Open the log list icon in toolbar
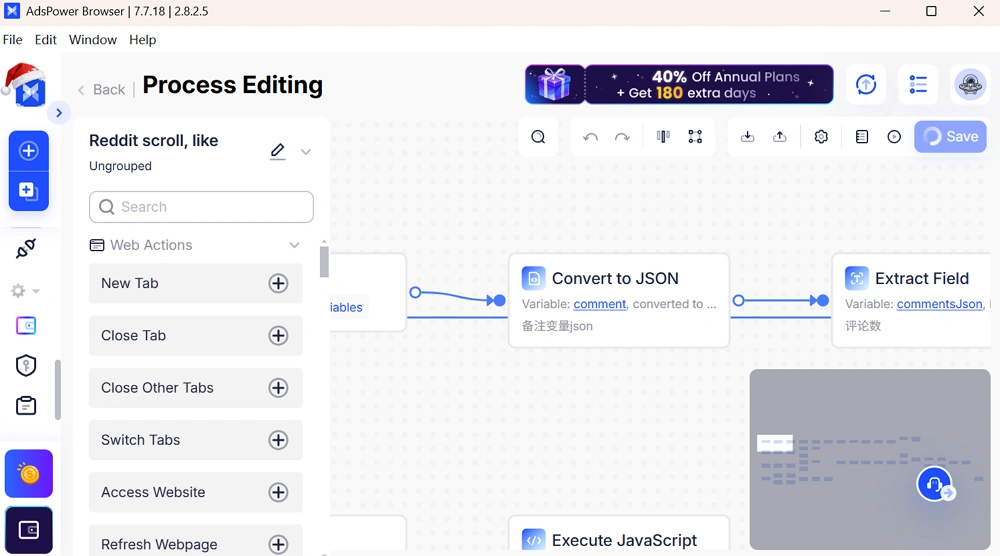This screenshot has width=1000, height=556. pos(862,136)
